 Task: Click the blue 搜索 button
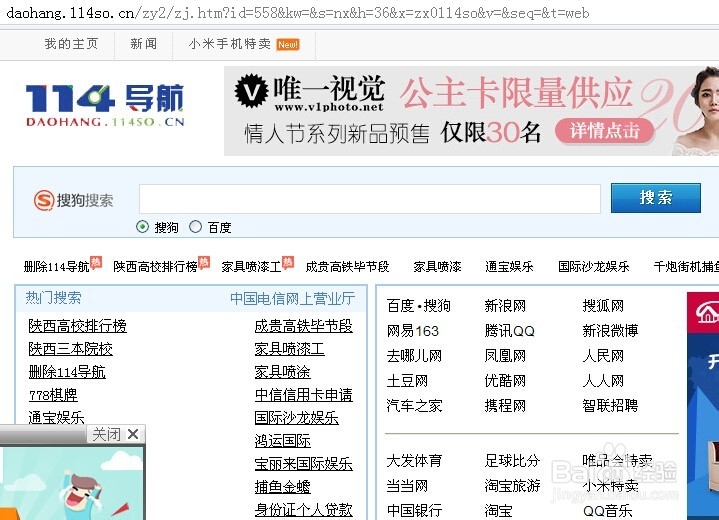click(x=656, y=198)
